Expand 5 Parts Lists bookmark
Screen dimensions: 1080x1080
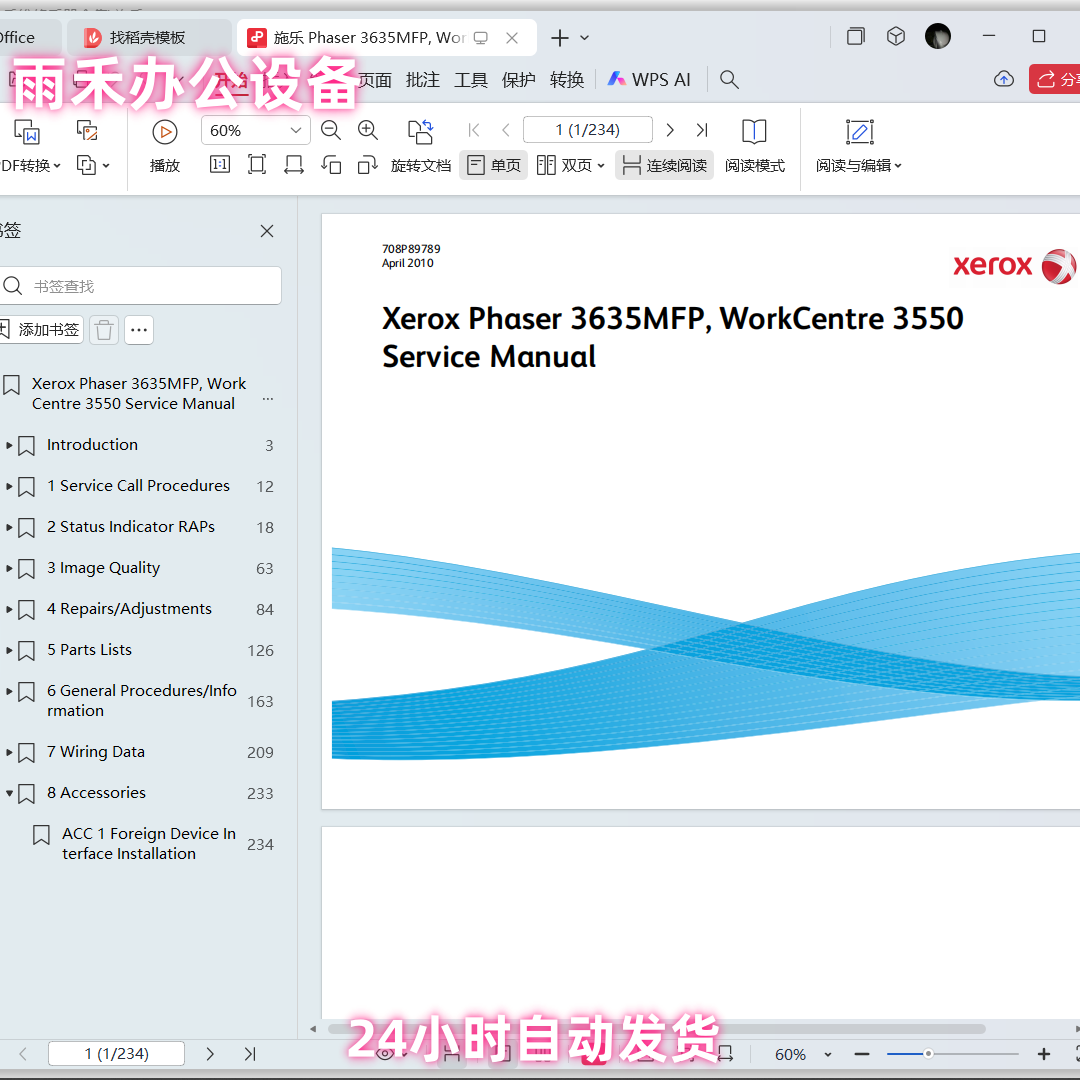(x=10, y=650)
